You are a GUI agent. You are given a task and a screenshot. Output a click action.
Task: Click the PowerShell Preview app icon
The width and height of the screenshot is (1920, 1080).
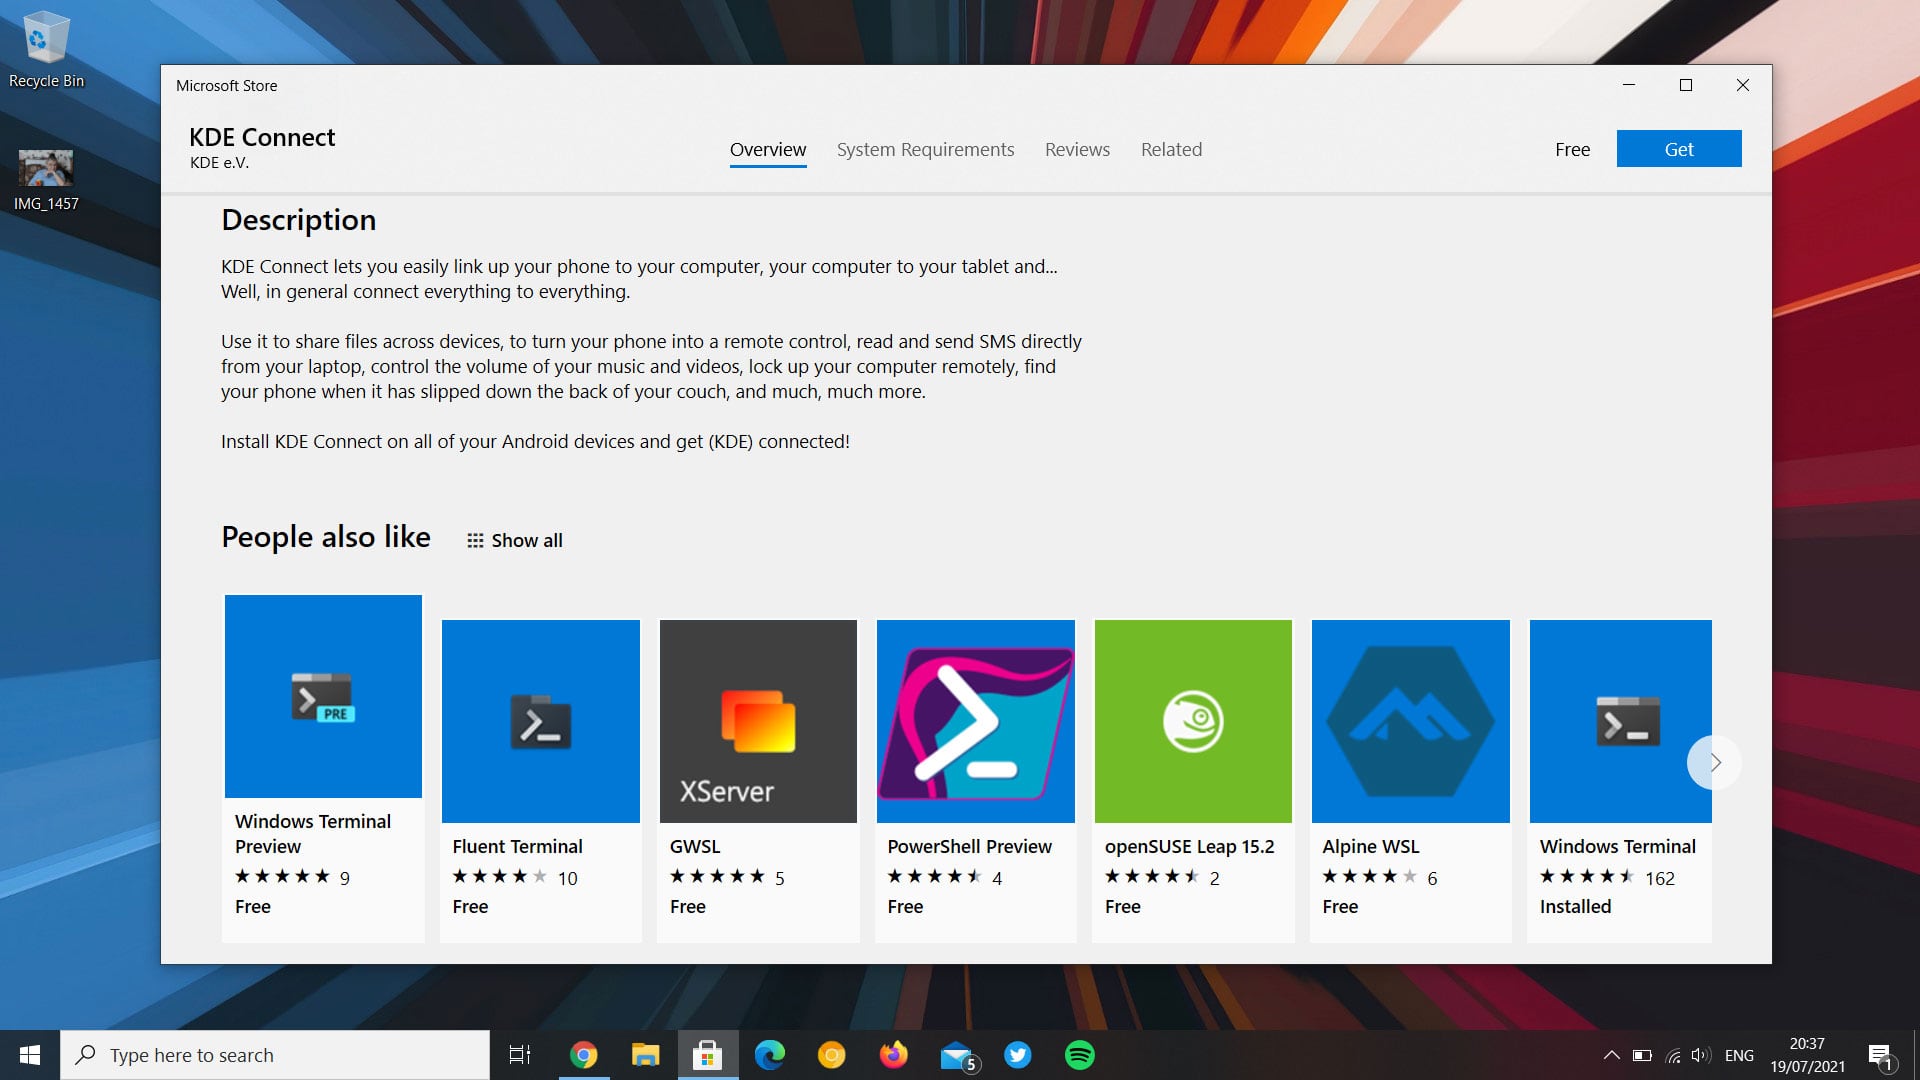tap(975, 721)
